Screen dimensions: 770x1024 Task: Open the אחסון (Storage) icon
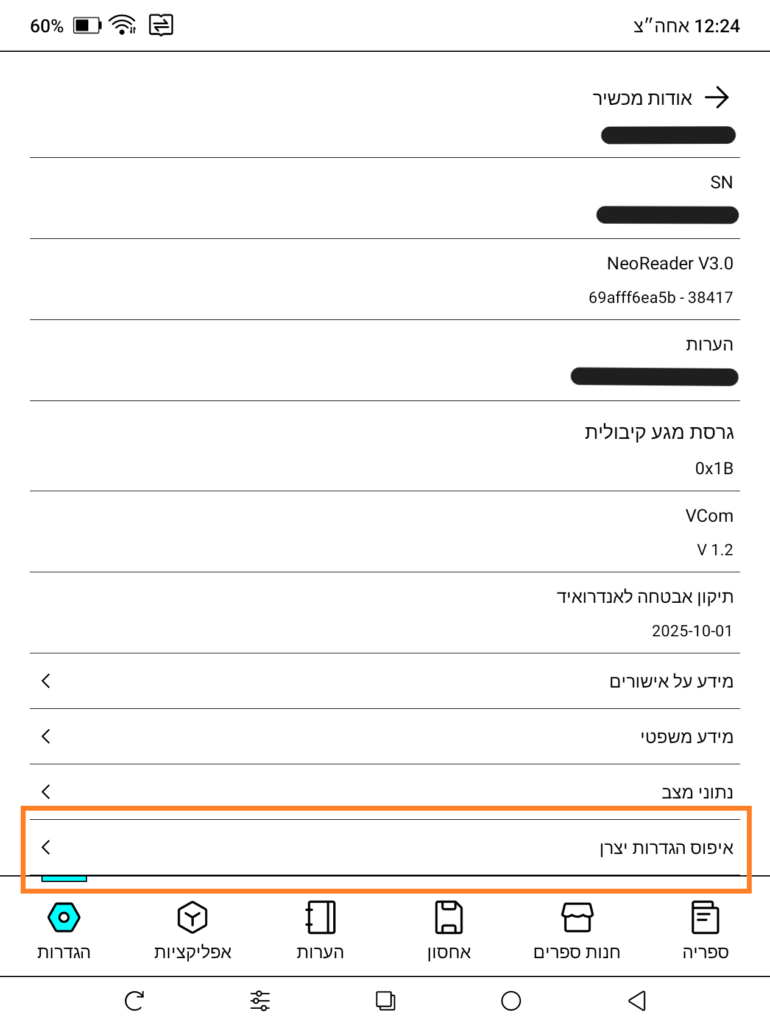[448, 930]
